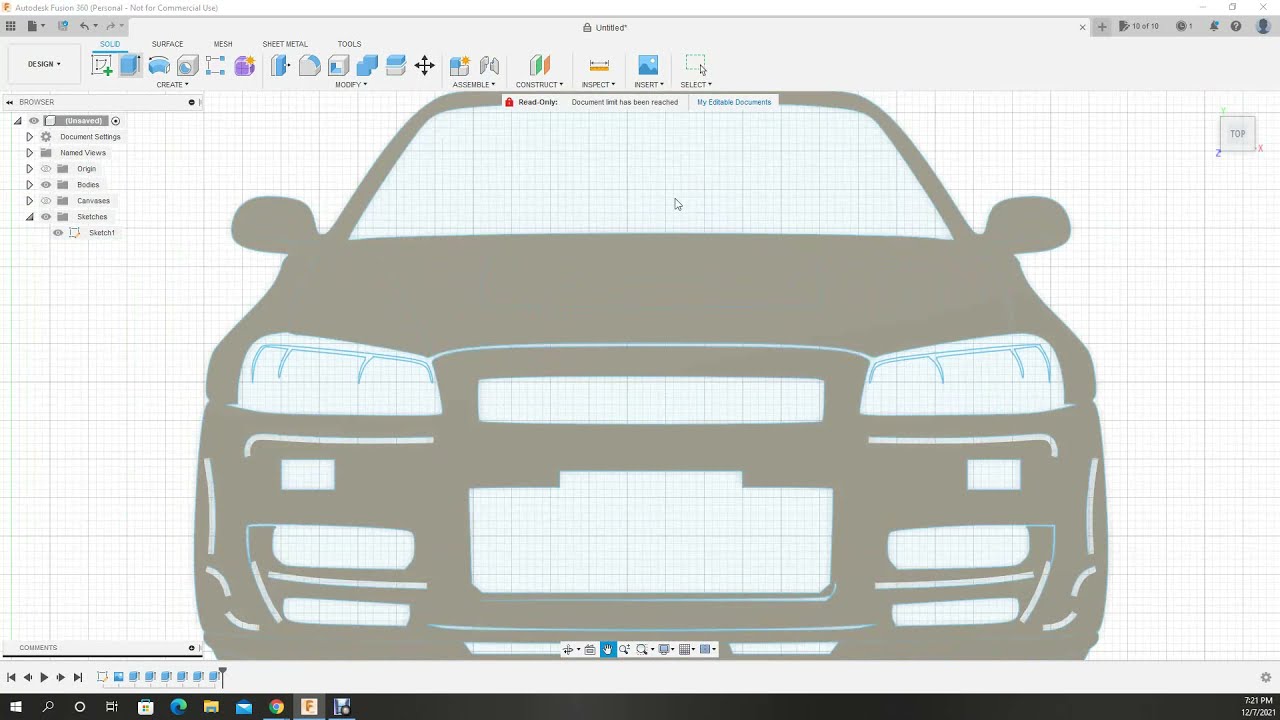
Task: Switch to the SURFACE tab
Action: point(167,44)
